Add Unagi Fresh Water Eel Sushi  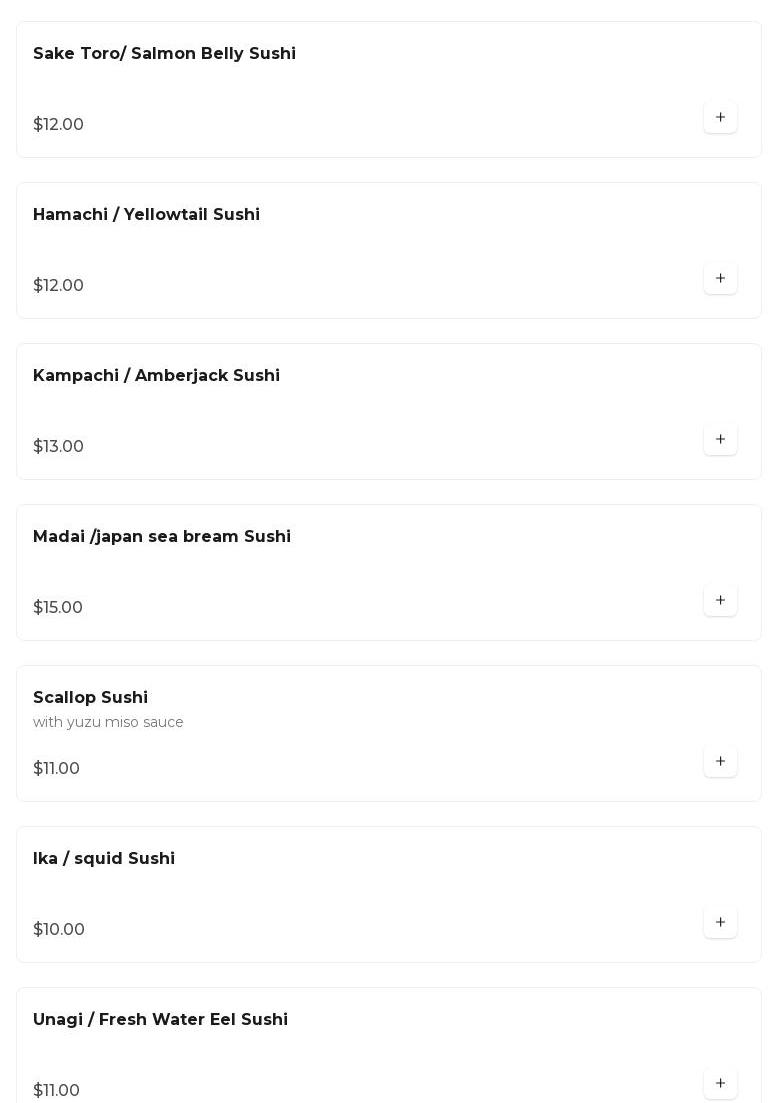pyautogui.click(x=720, y=1084)
